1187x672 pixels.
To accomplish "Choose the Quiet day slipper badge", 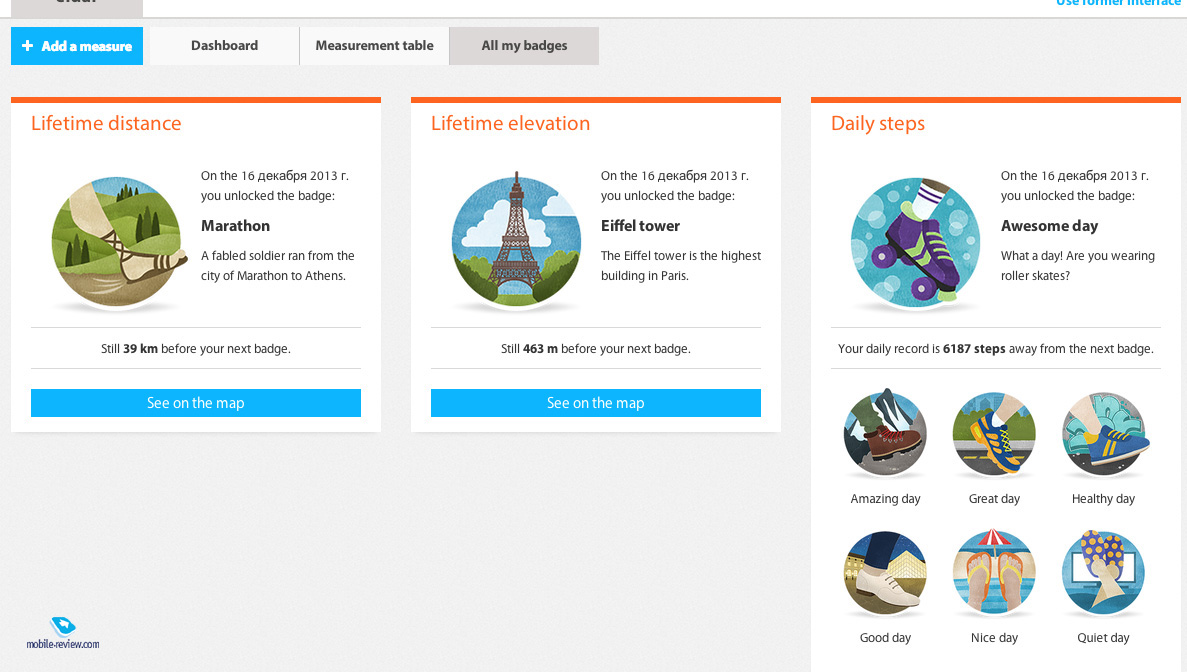I will point(1103,573).
